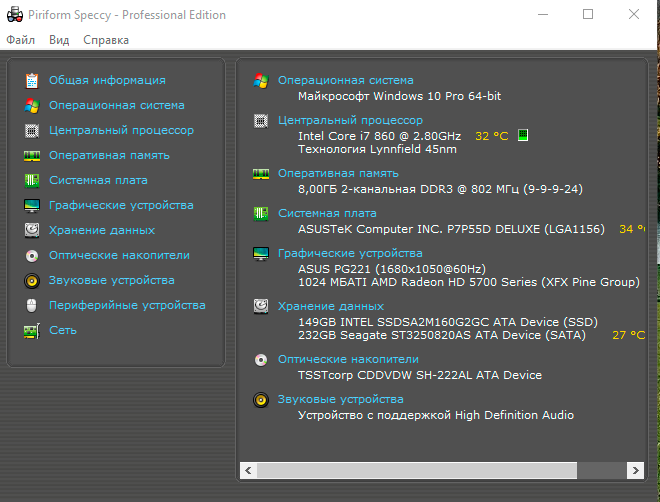660x502 pixels.
Task: Click Центральный процессор heading in summary
Action: (350, 120)
